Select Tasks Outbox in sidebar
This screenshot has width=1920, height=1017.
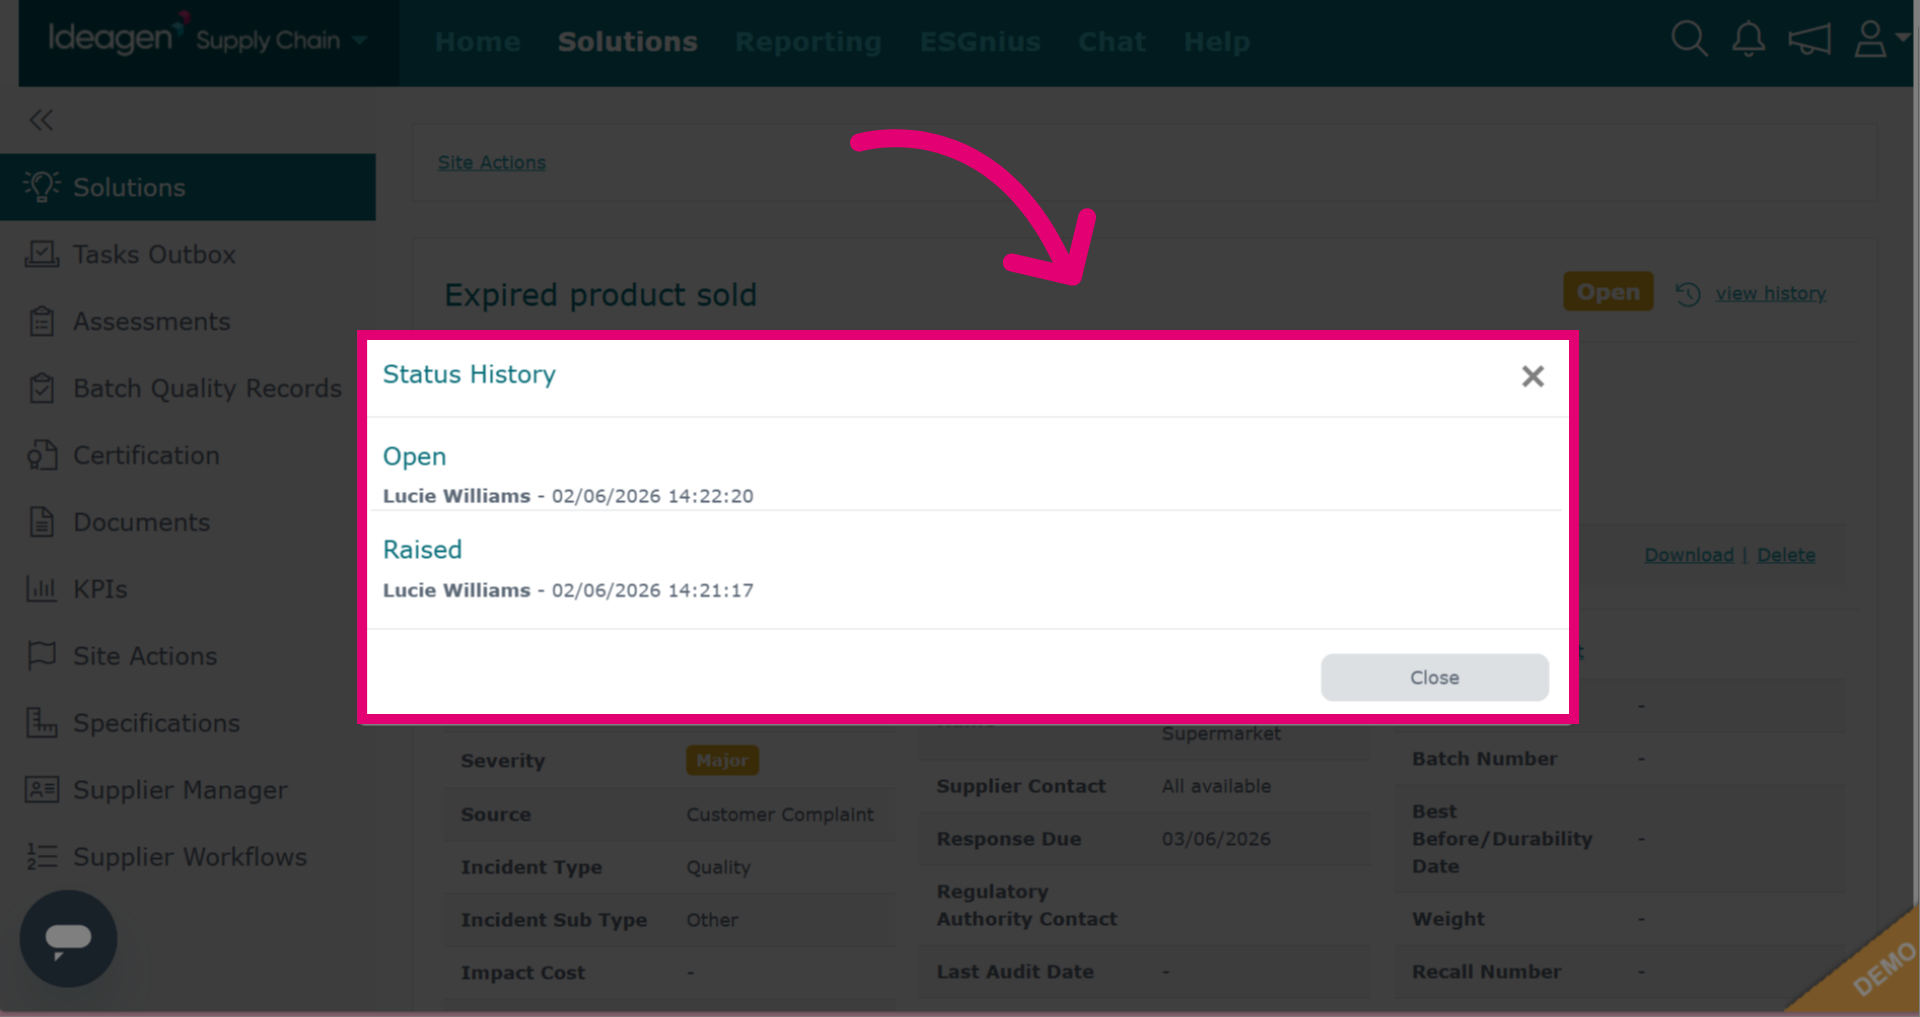click(154, 254)
